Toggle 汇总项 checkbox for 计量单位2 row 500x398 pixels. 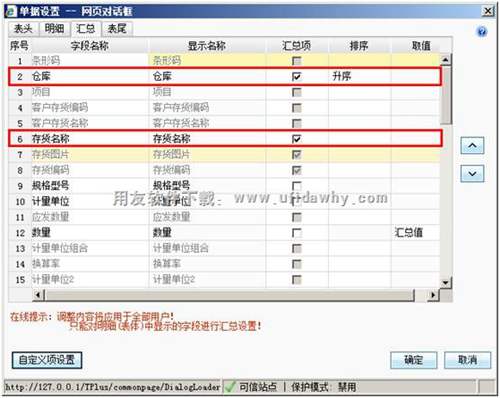click(x=296, y=280)
